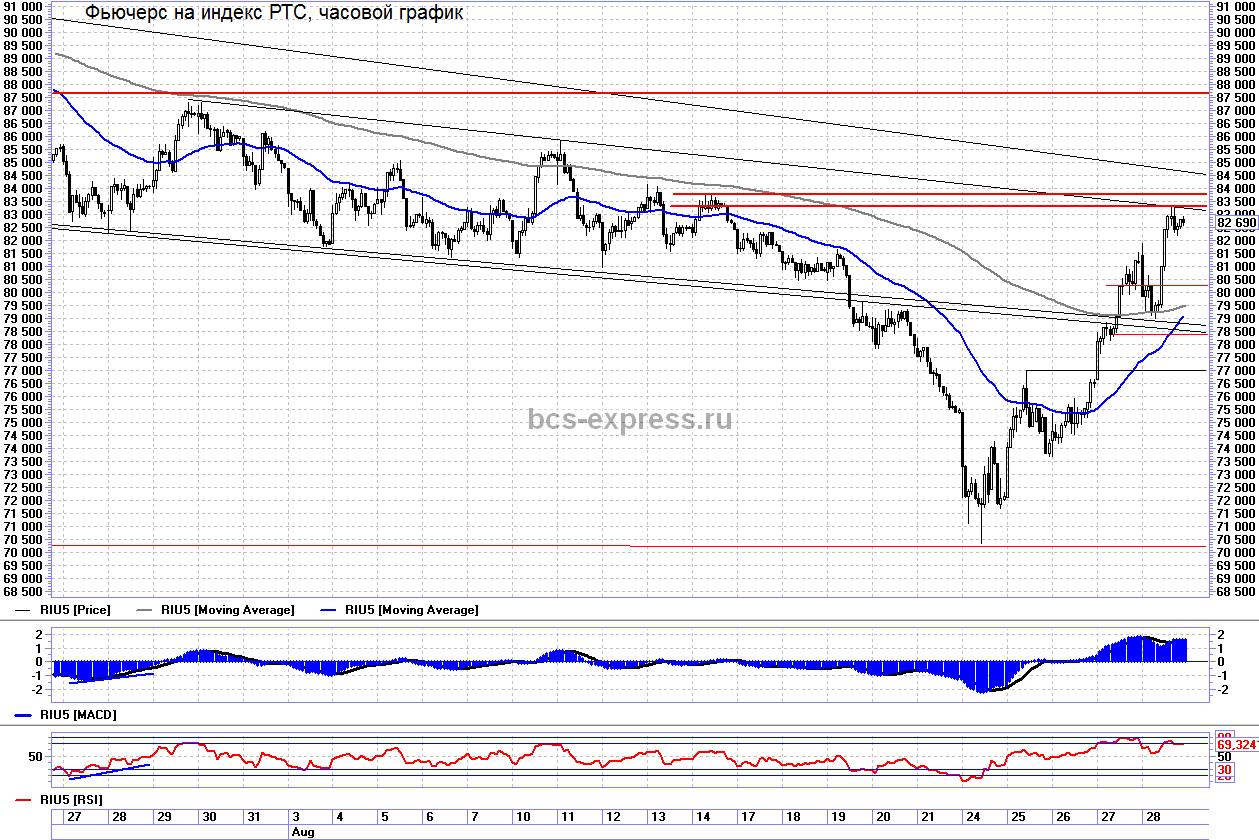1259x840 pixels.
Task: Select date 19 on the time axis
Action: point(837,817)
